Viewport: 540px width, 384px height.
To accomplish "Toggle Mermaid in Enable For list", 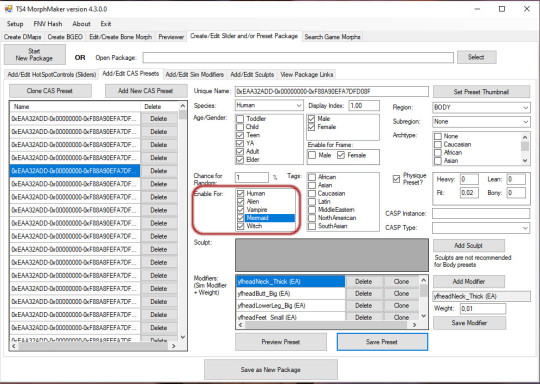I will tap(240, 218).
